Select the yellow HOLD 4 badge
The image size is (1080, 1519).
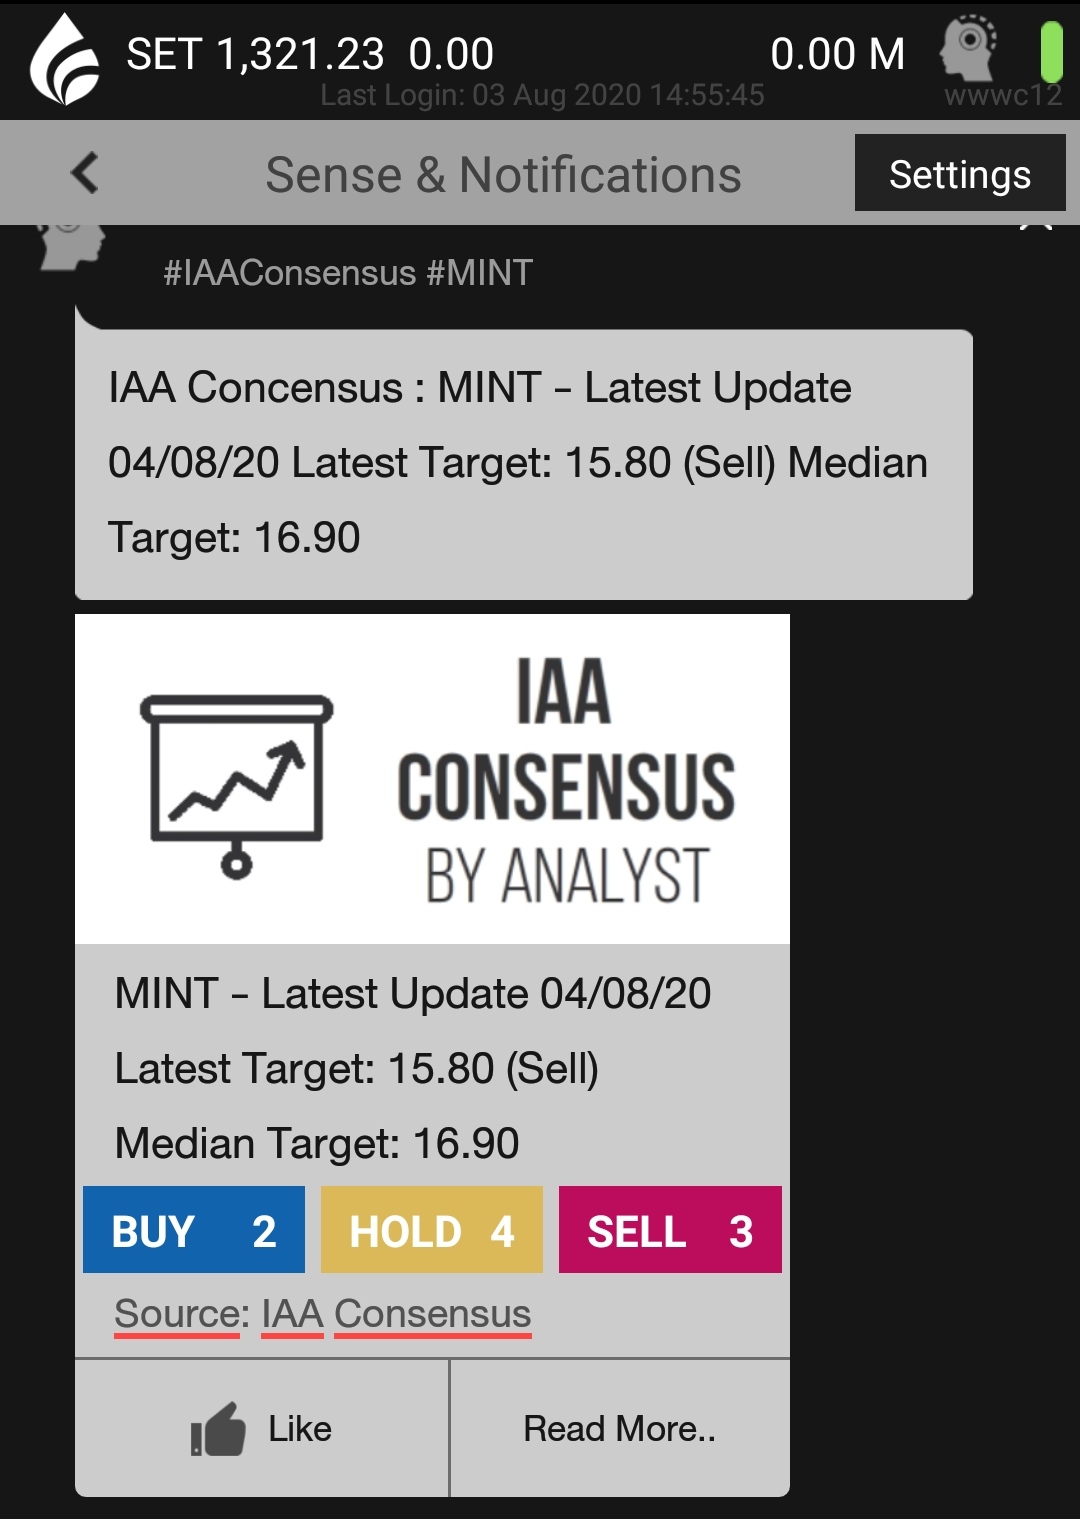click(431, 1230)
